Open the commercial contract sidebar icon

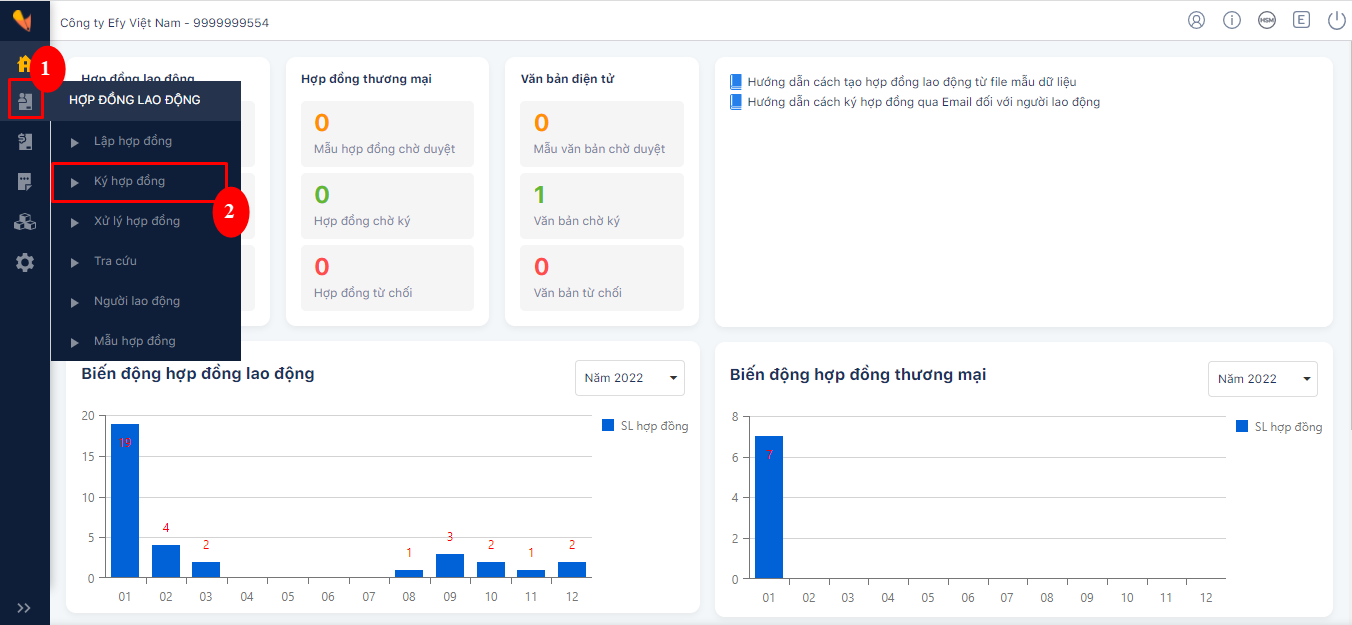coord(25,142)
